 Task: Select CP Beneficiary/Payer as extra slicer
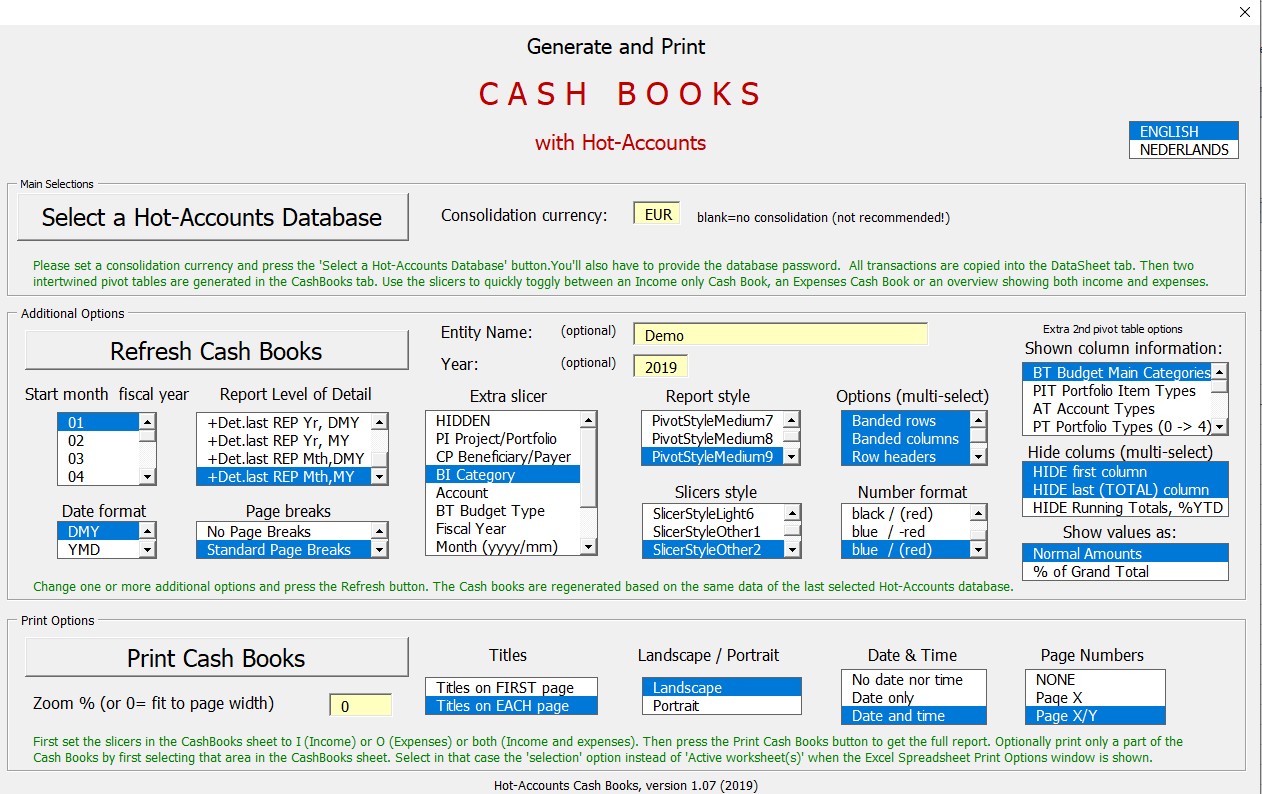click(x=503, y=457)
